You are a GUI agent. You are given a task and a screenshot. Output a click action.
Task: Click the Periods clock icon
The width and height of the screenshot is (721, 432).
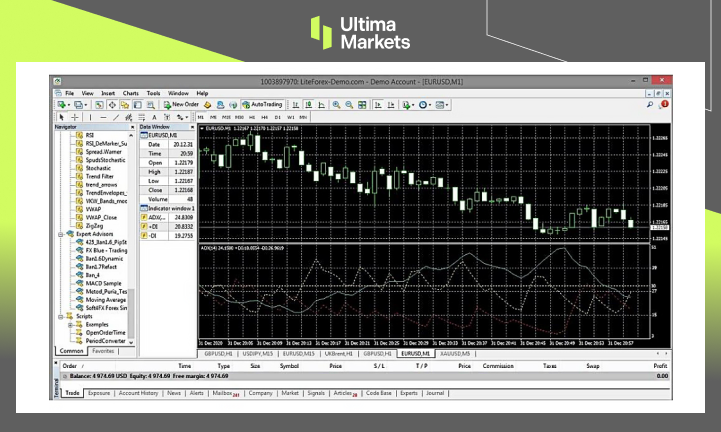pos(423,105)
